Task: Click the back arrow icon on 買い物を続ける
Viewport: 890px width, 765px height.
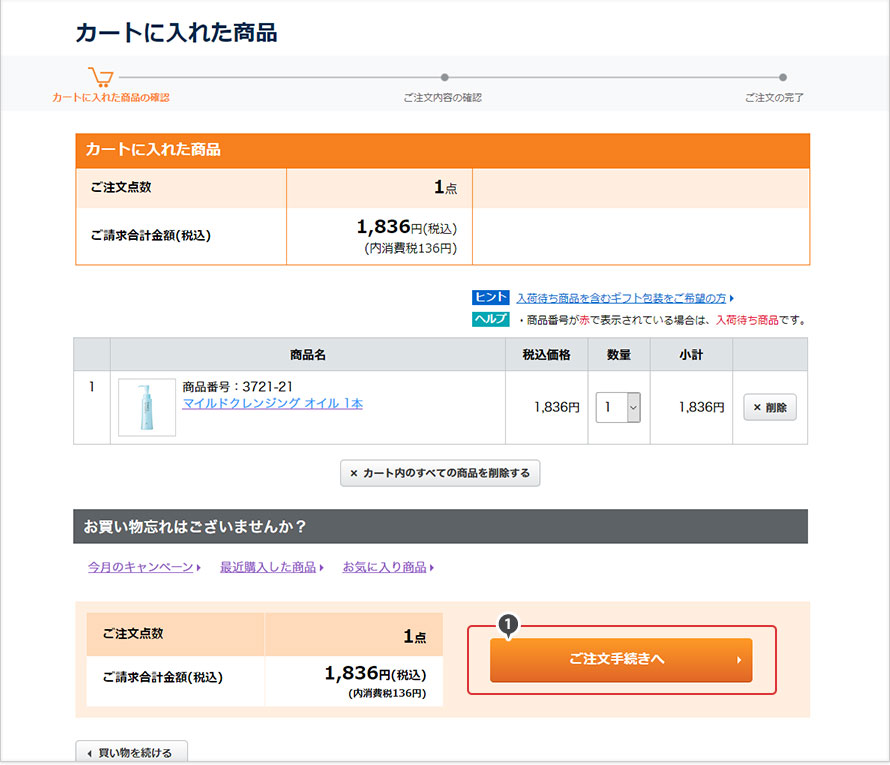Action: coord(91,751)
